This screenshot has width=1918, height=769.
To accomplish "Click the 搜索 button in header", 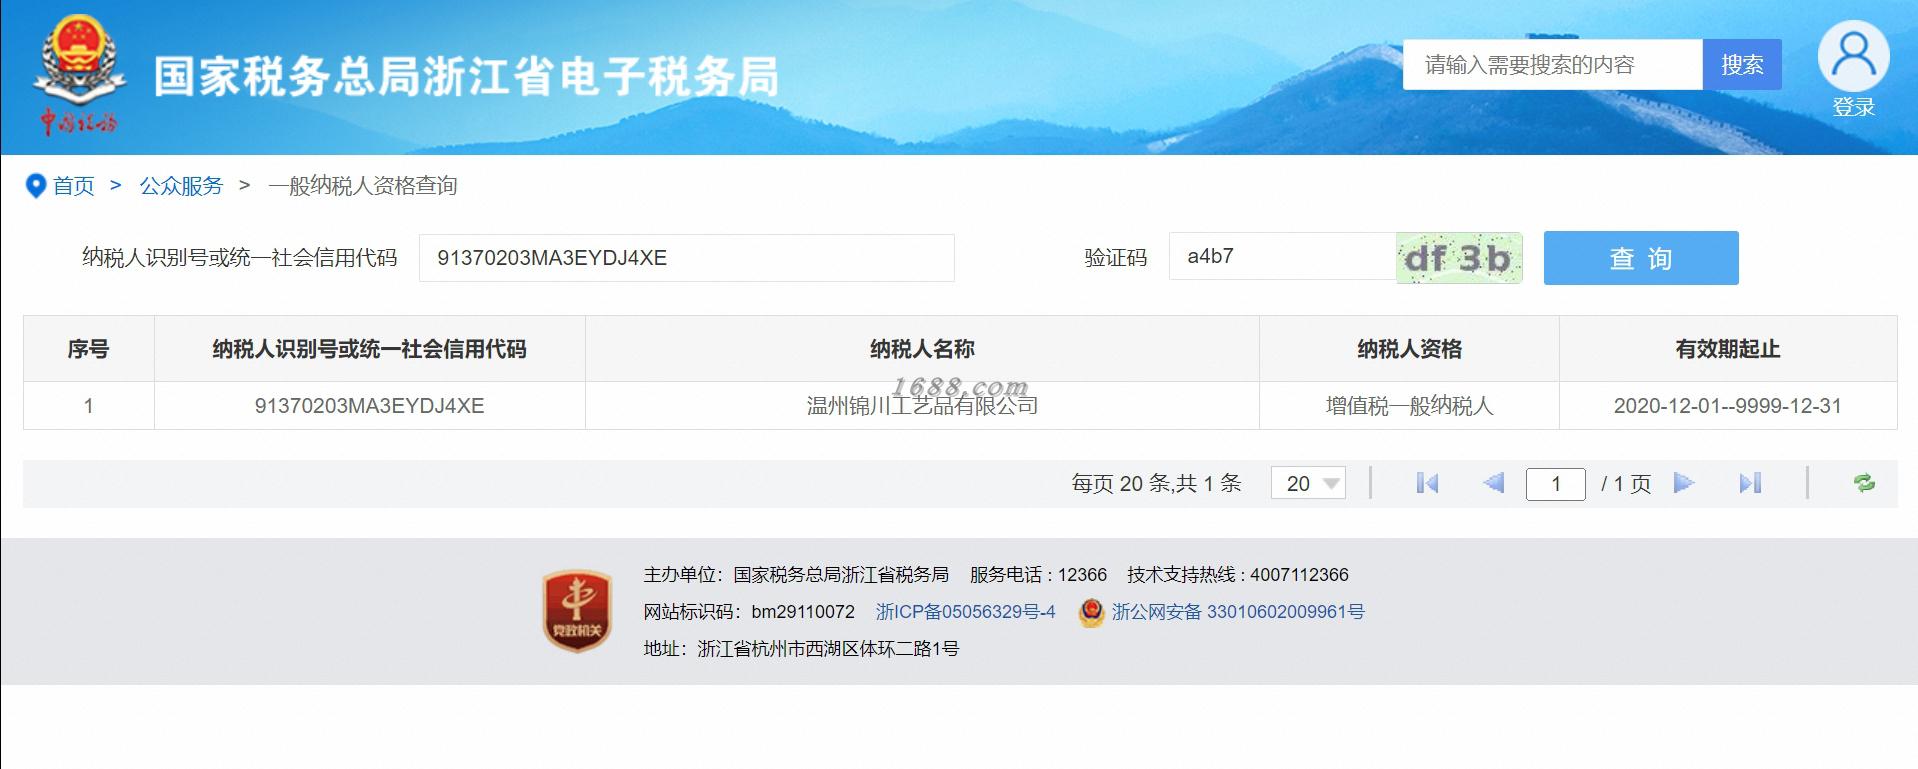I will 1742,65.
